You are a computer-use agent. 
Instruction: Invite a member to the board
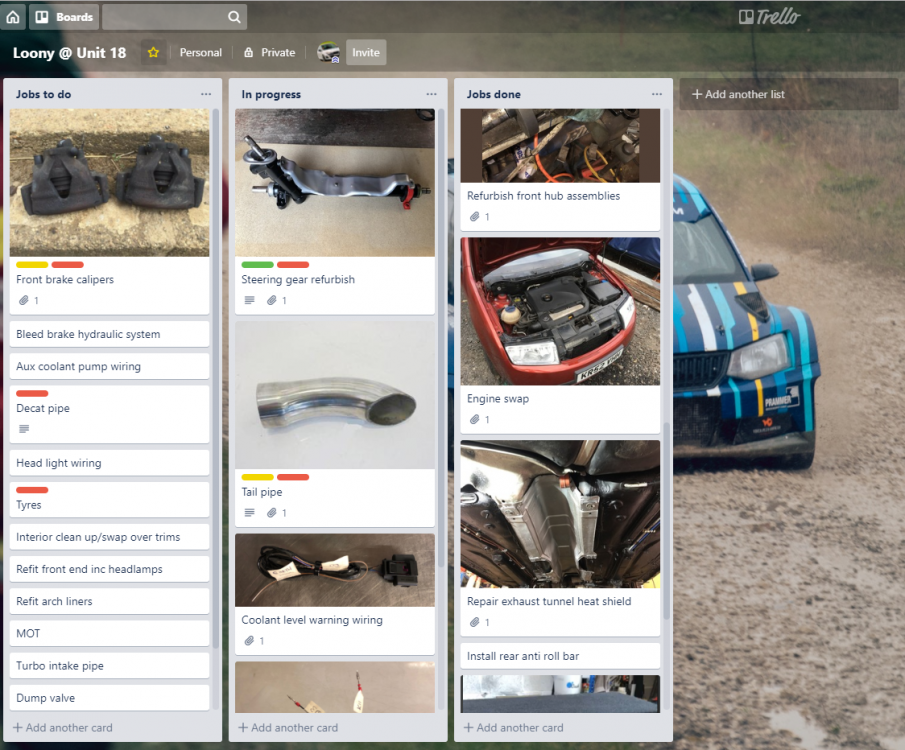pyautogui.click(x=366, y=53)
